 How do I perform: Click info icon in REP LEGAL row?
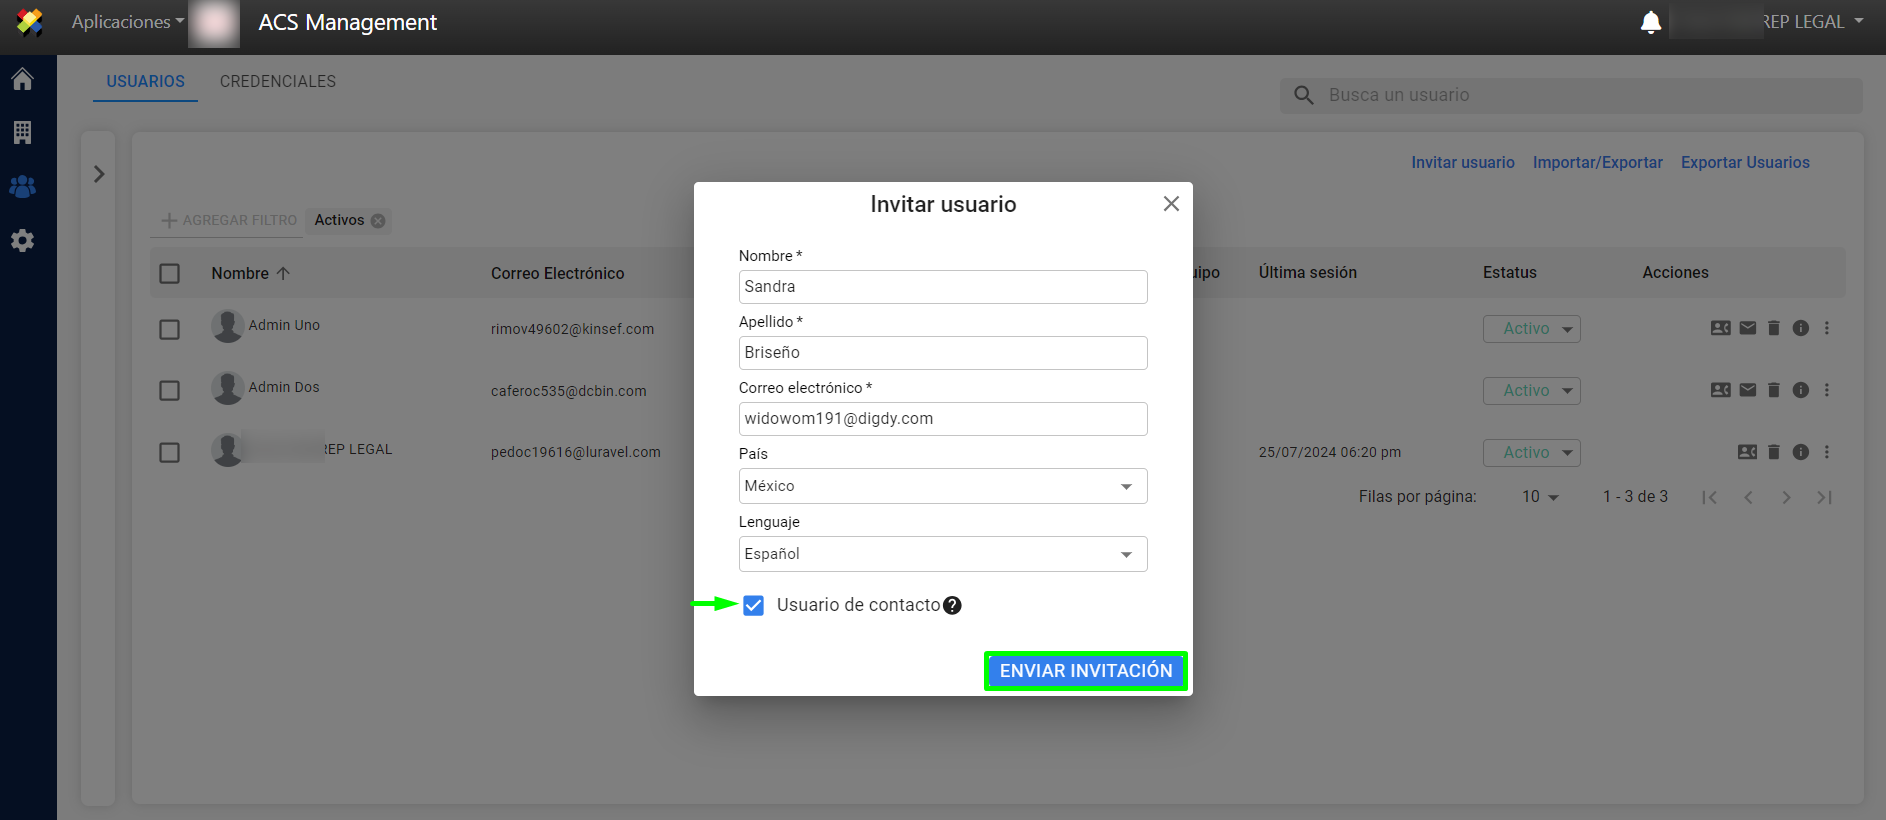click(1800, 452)
